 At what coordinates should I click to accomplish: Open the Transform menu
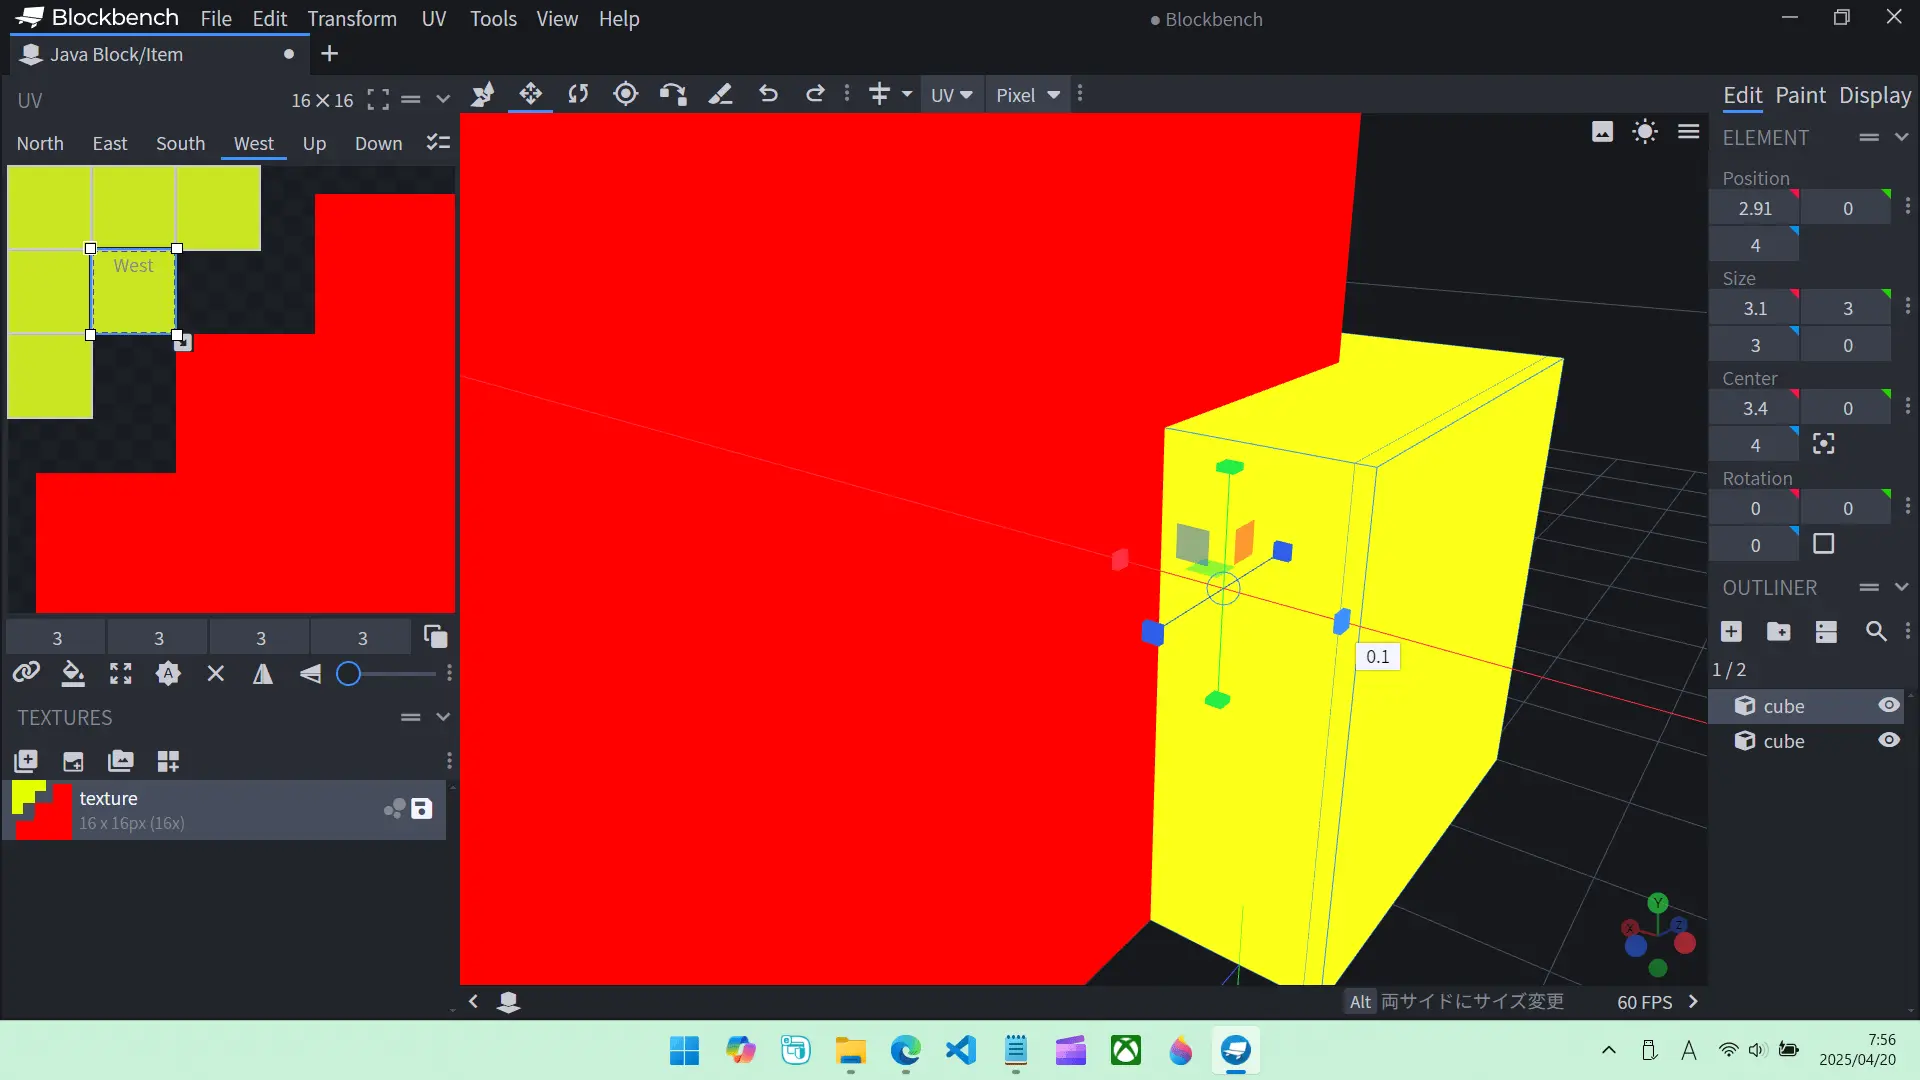coord(352,19)
